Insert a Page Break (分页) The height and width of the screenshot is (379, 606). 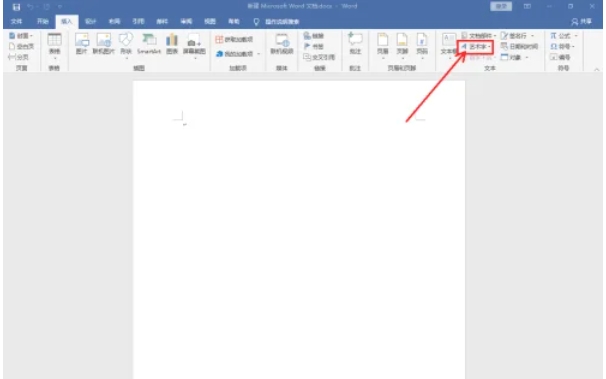(x=19, y=57)
